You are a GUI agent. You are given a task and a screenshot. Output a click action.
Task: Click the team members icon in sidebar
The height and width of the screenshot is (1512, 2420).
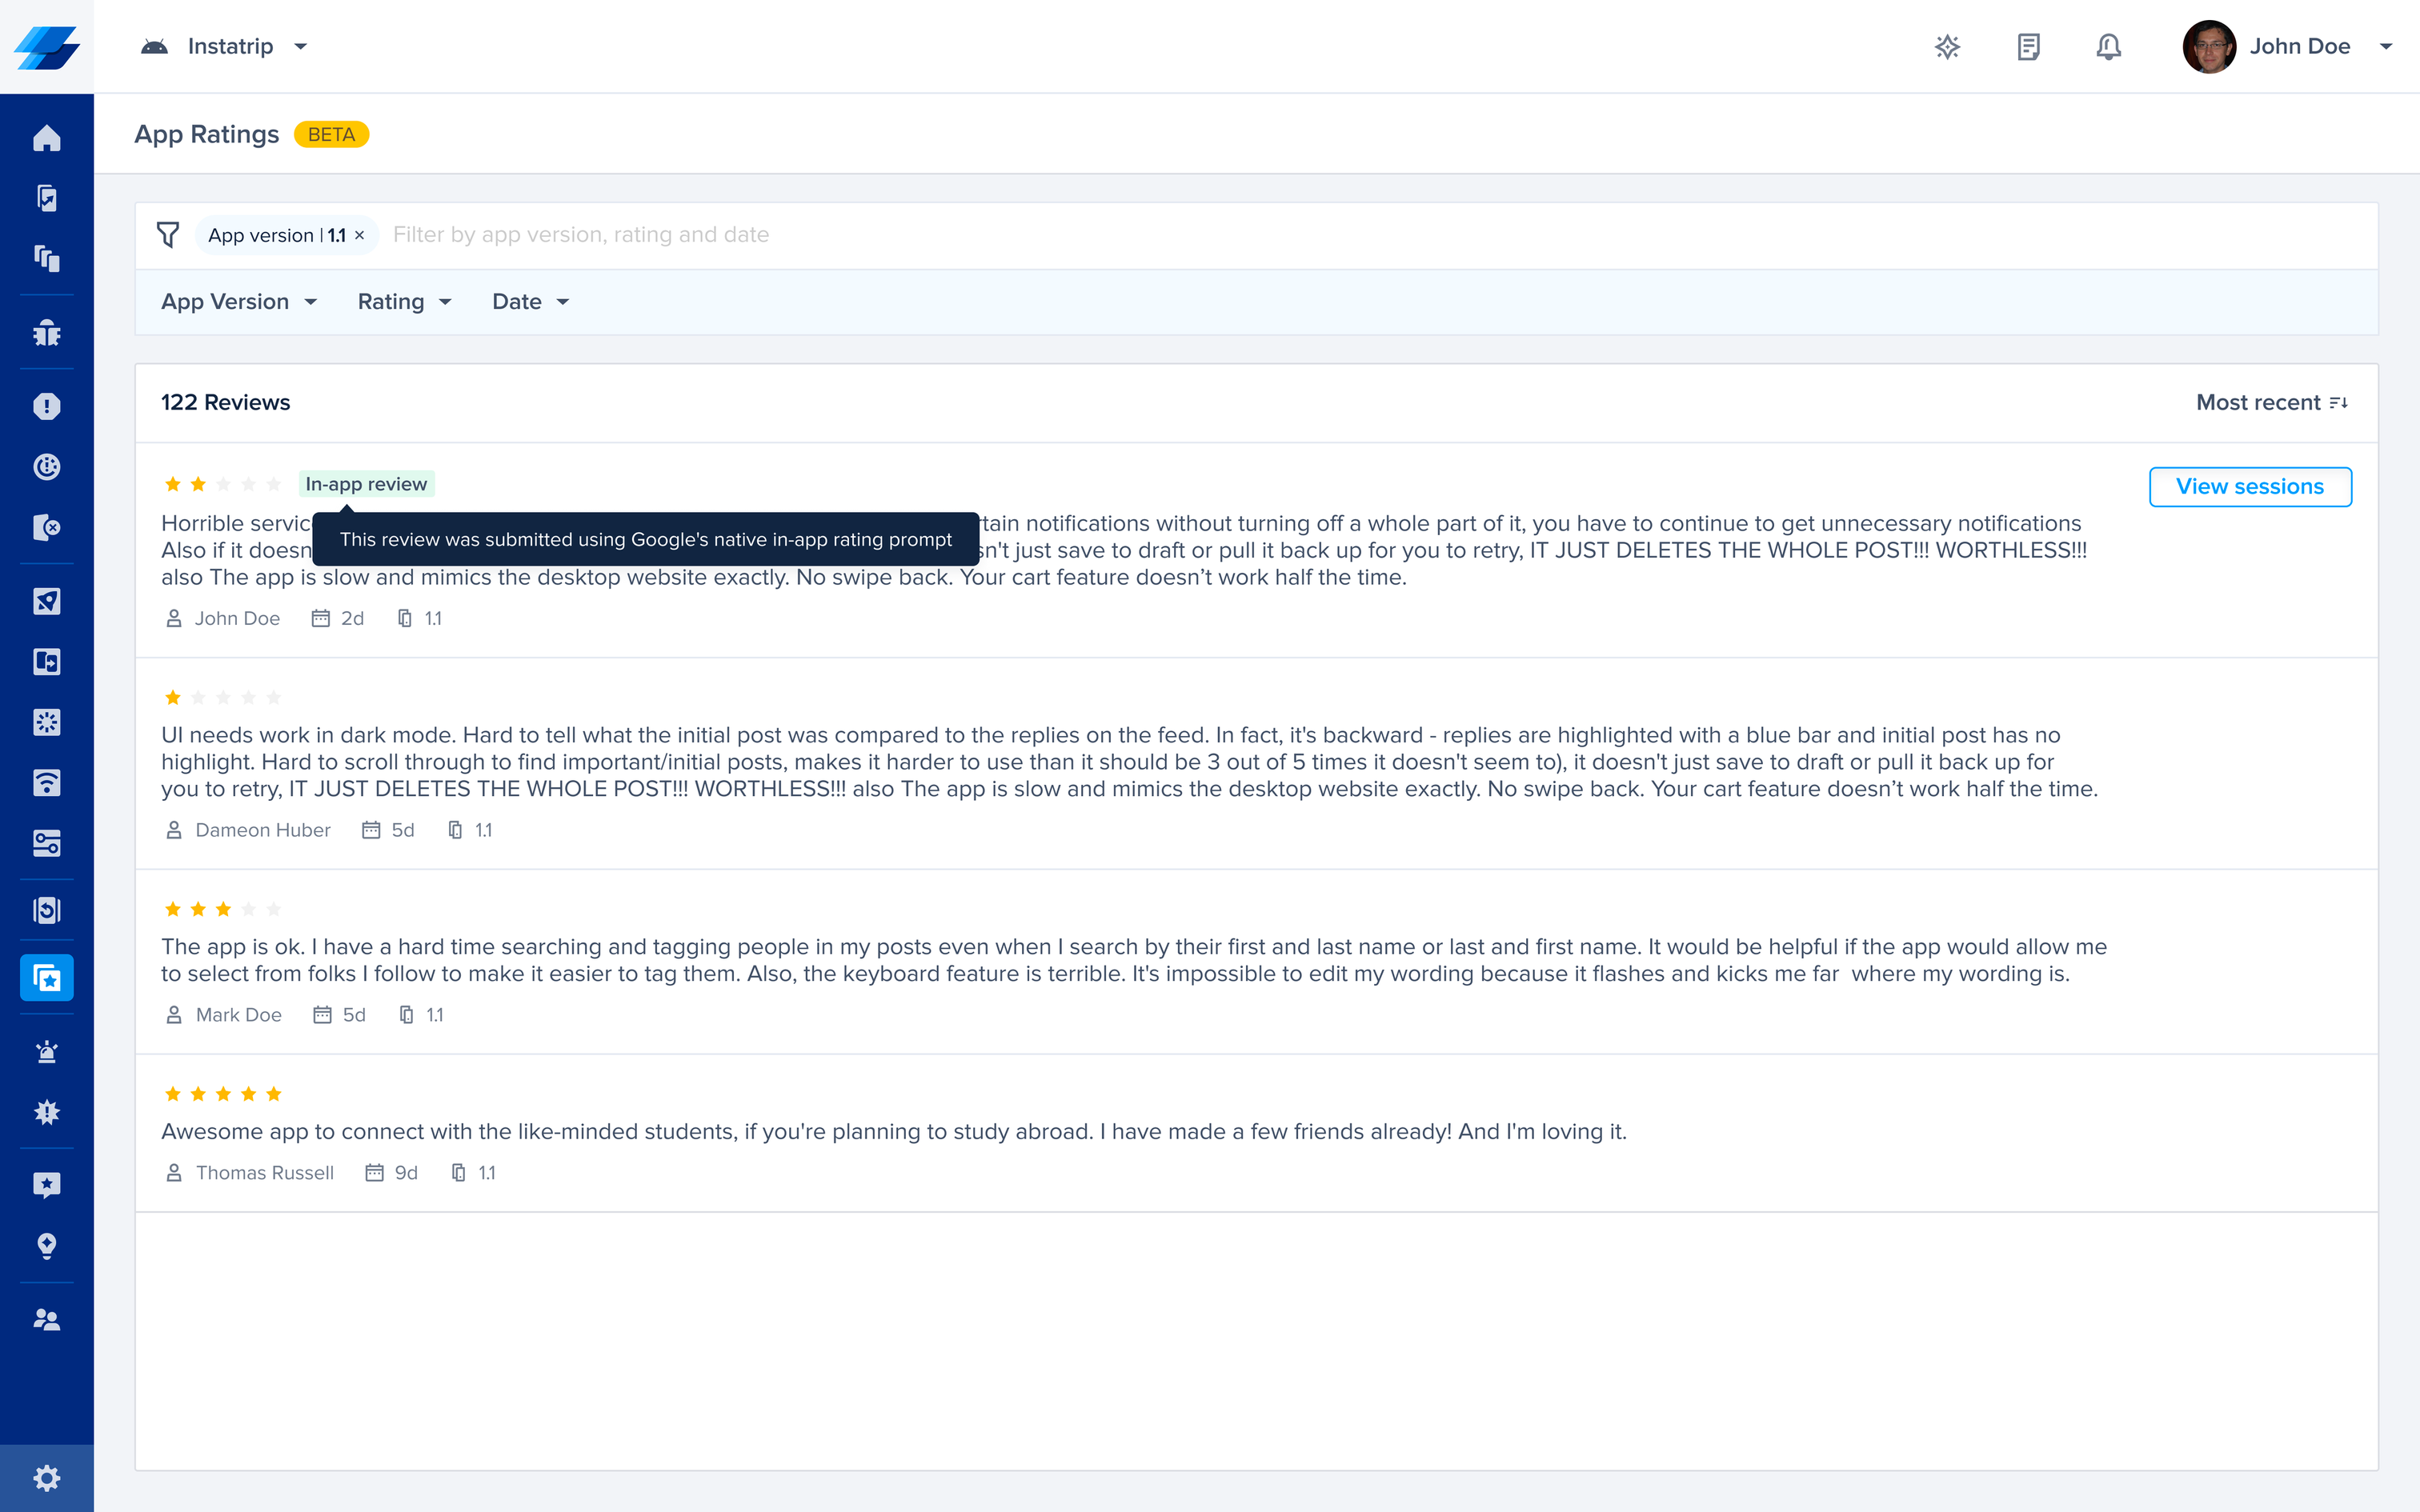tap(46, 1319)
